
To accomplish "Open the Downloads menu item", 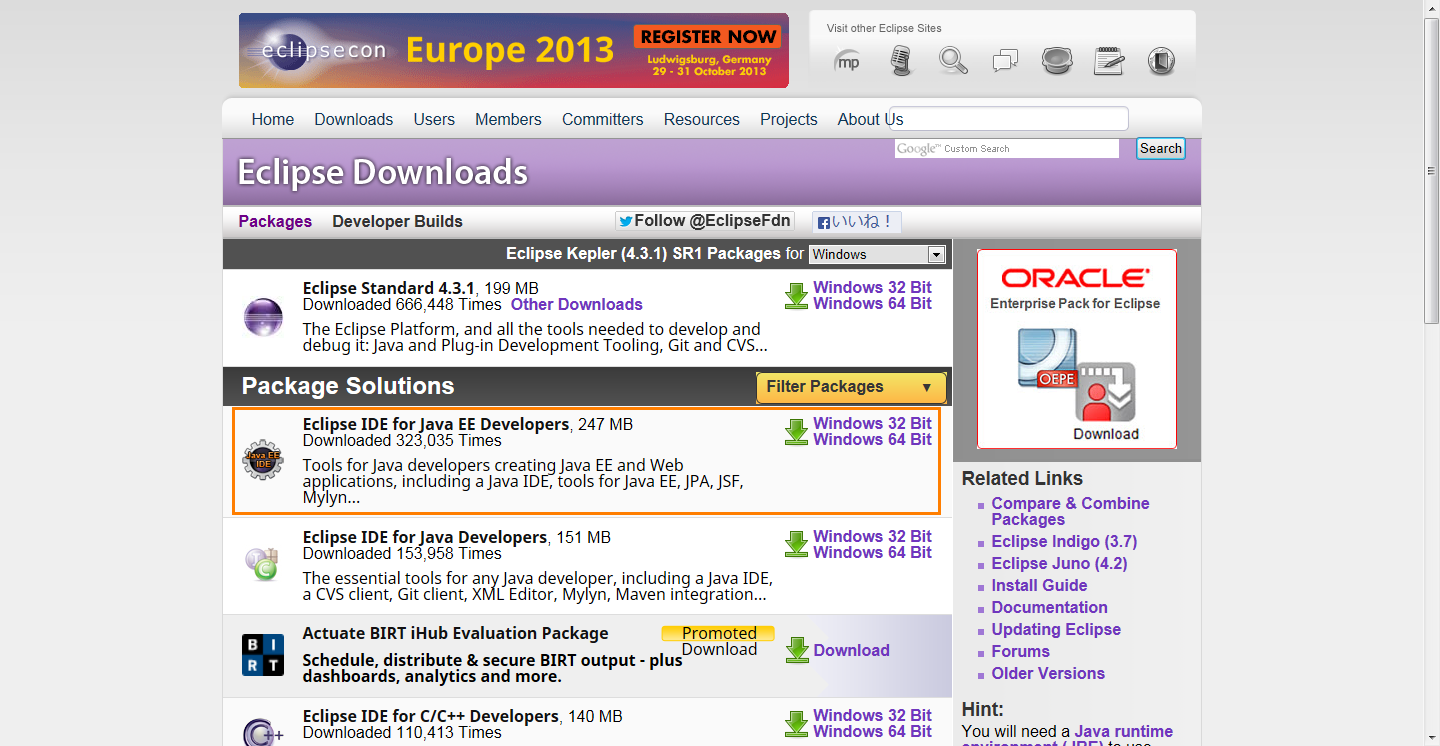I will tap(354, 119).
